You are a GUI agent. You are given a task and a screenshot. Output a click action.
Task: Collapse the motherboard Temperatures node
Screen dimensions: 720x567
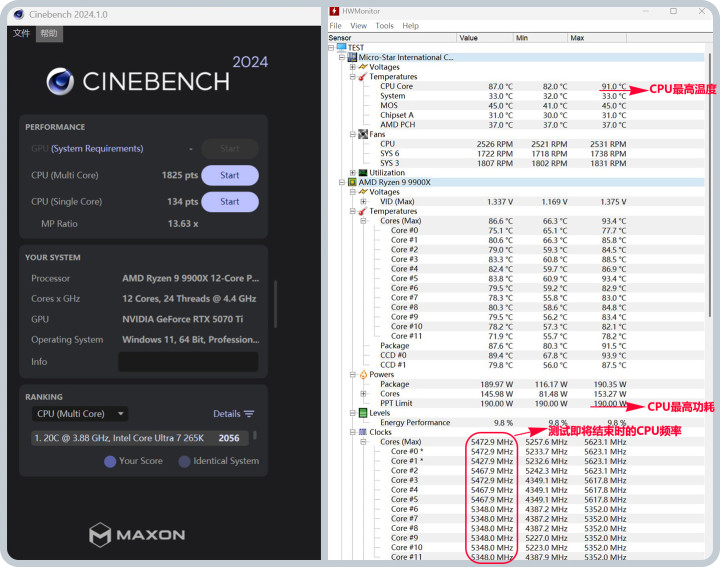tap(352, 77)
